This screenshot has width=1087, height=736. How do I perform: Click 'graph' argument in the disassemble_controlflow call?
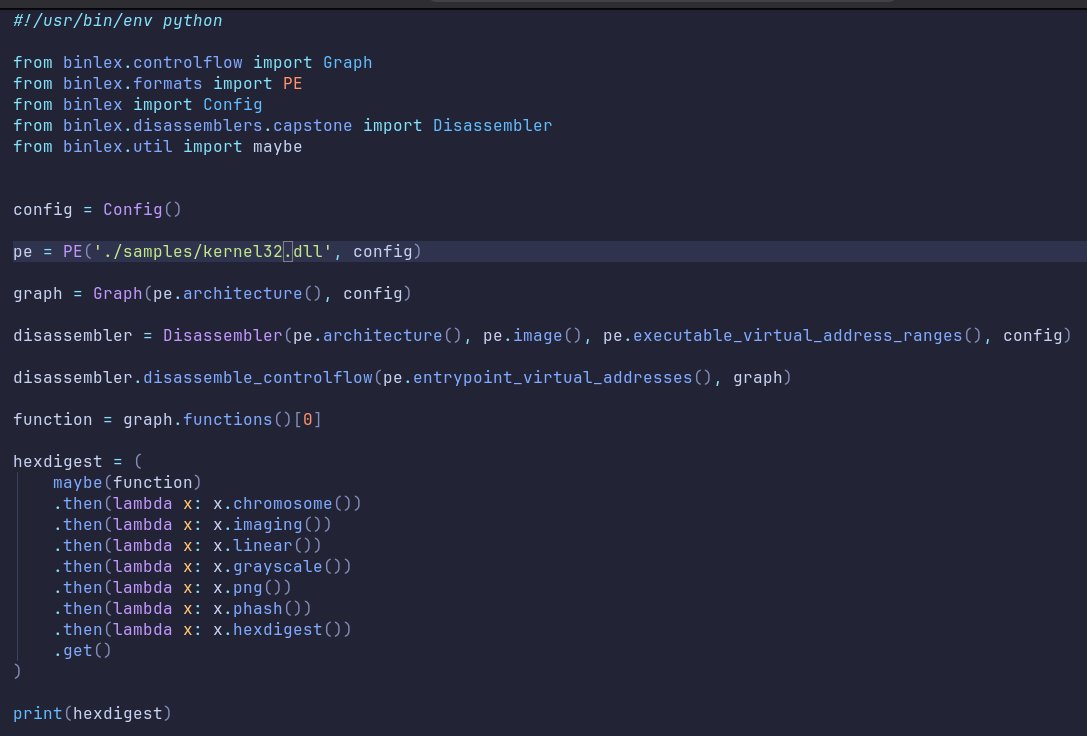(x=758, y=378)
